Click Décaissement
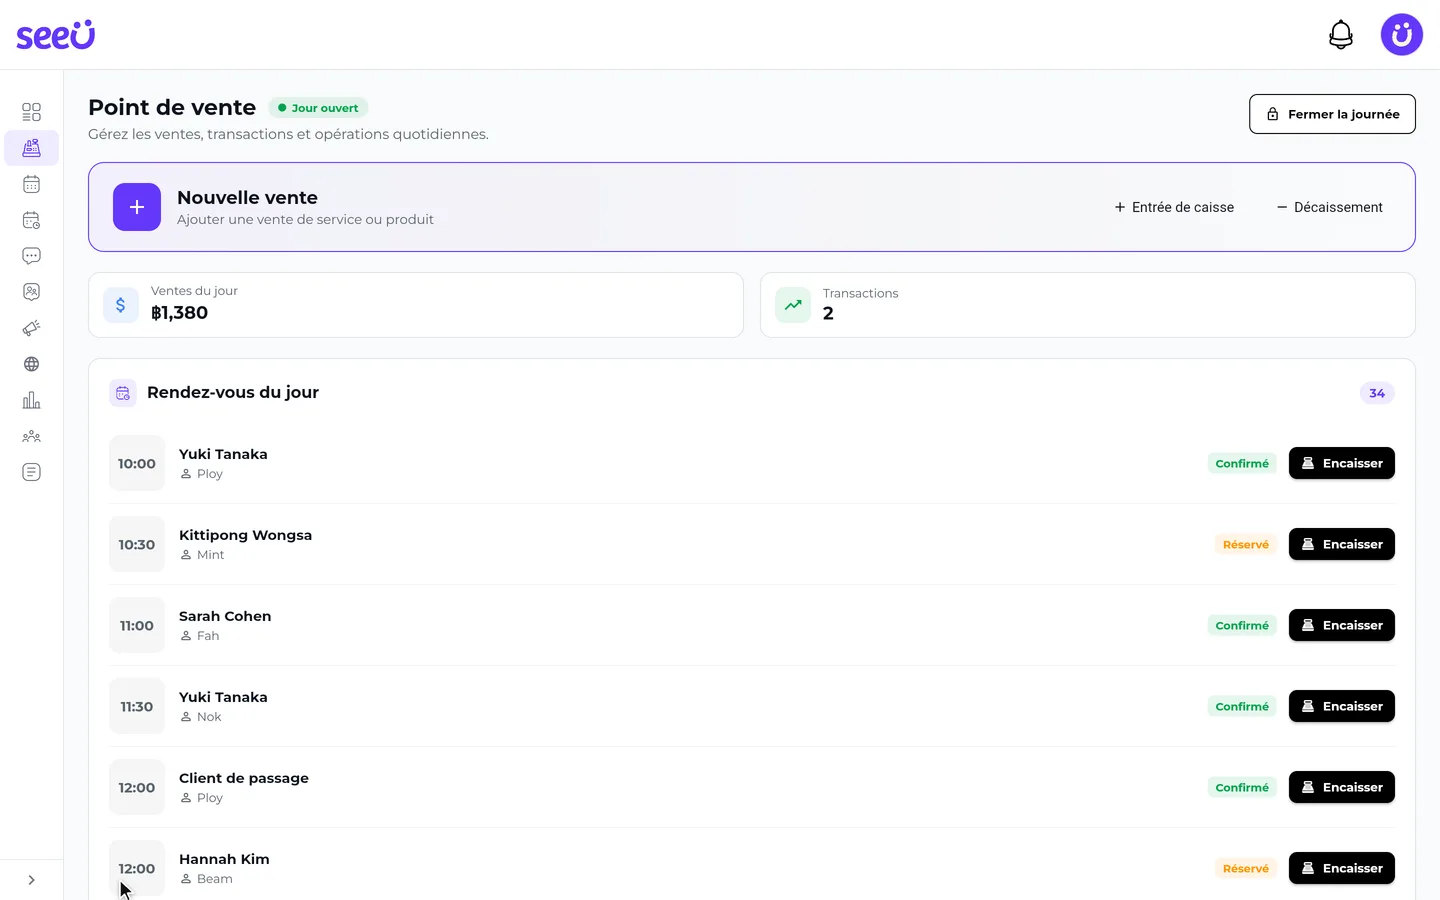Screen dimensions: 1440x900 click(x=1330, y=207)
